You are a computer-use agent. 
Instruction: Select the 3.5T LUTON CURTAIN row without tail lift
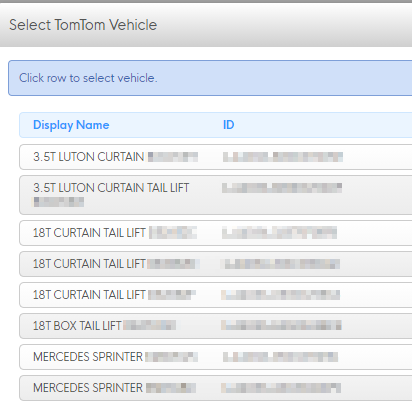[216, 157]
